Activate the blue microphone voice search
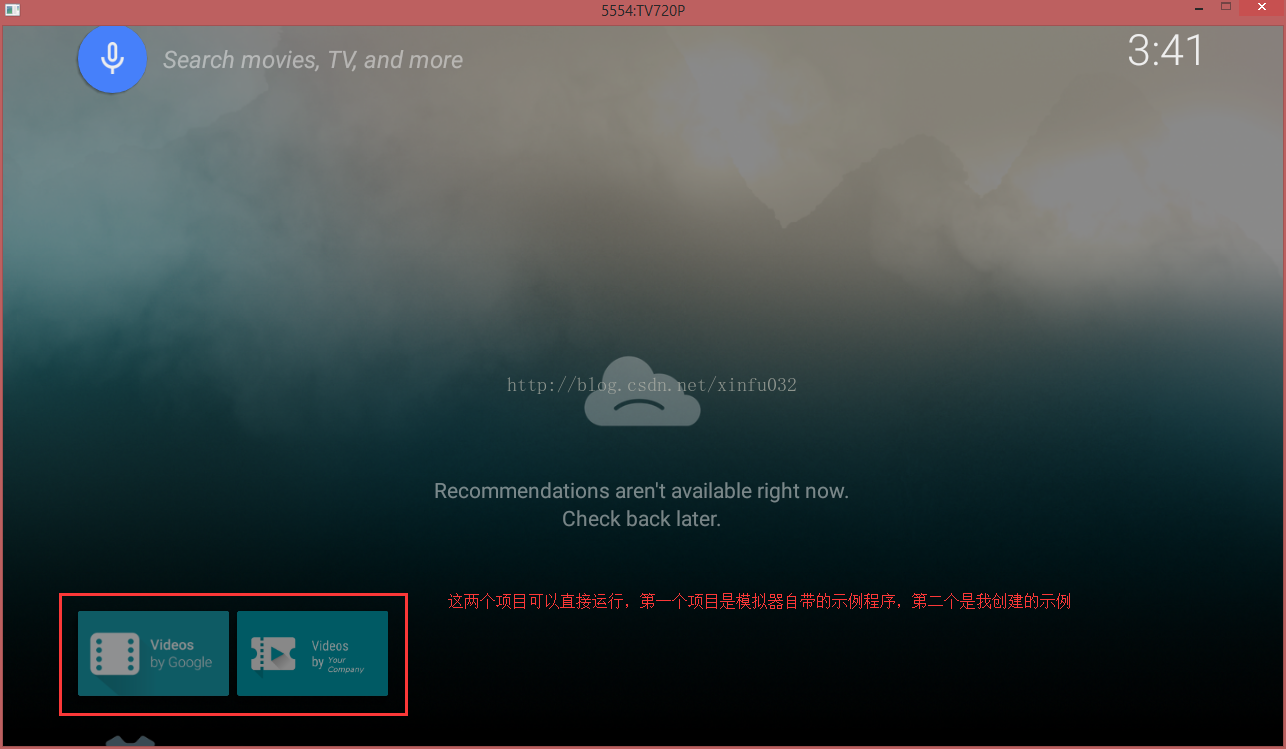The width and height of the screenshot is (1286, 749). pyautogui.click(x=112, y=59)
